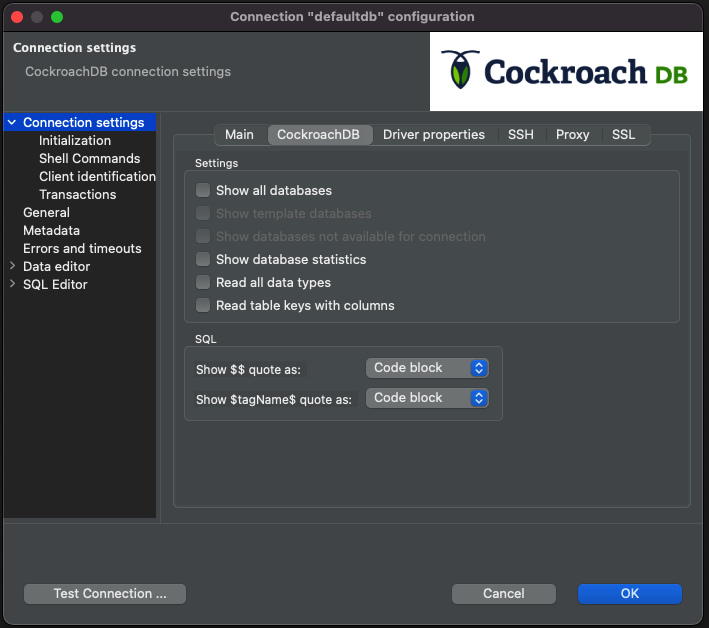The width and height of the screenshot is (709, 628).
Task: Select Initialization in sidebar tree
Action: pyautogui.click(x=75, y=141)
